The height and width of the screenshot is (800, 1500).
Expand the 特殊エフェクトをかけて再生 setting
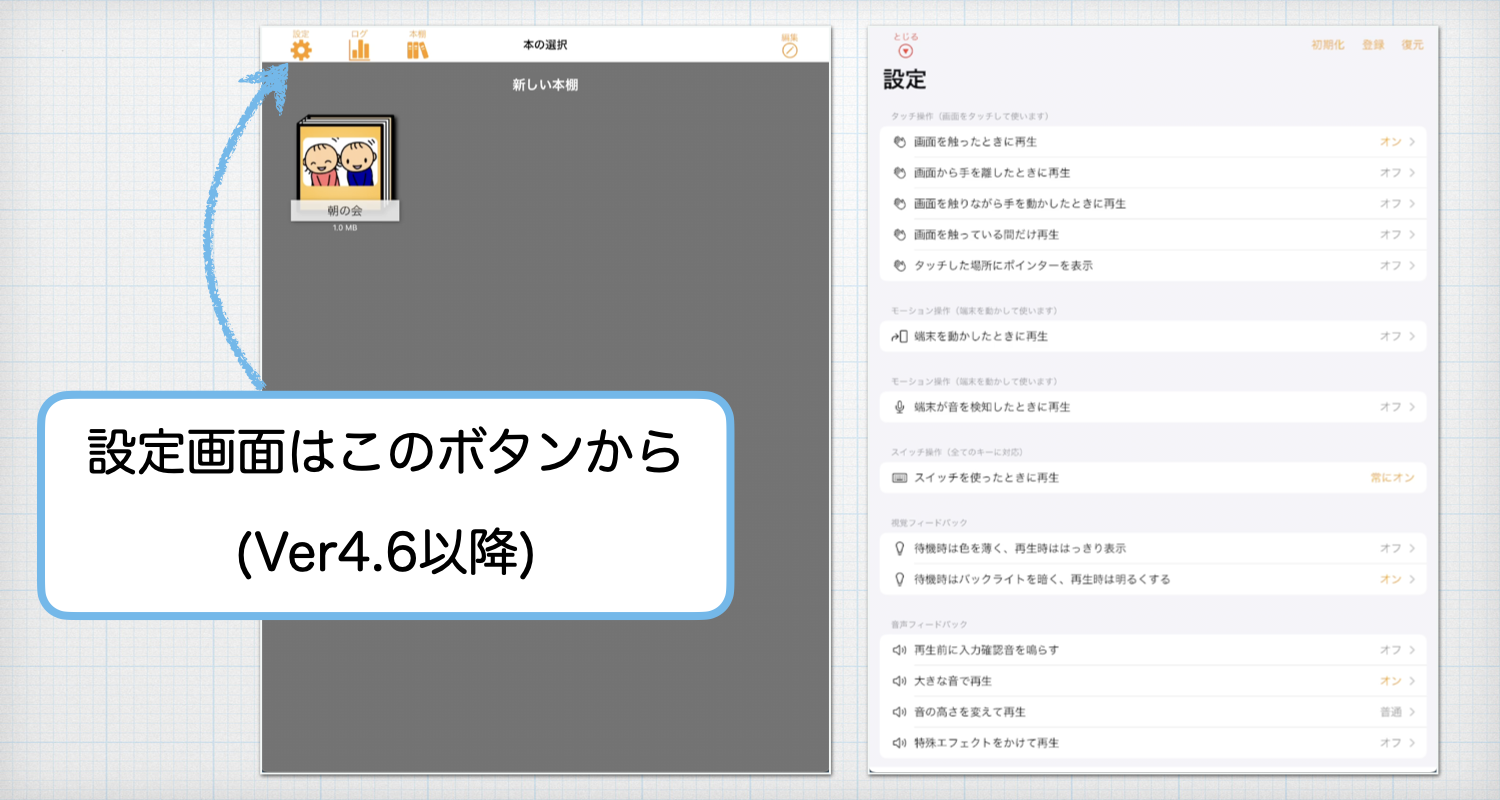pos(1391,742)
